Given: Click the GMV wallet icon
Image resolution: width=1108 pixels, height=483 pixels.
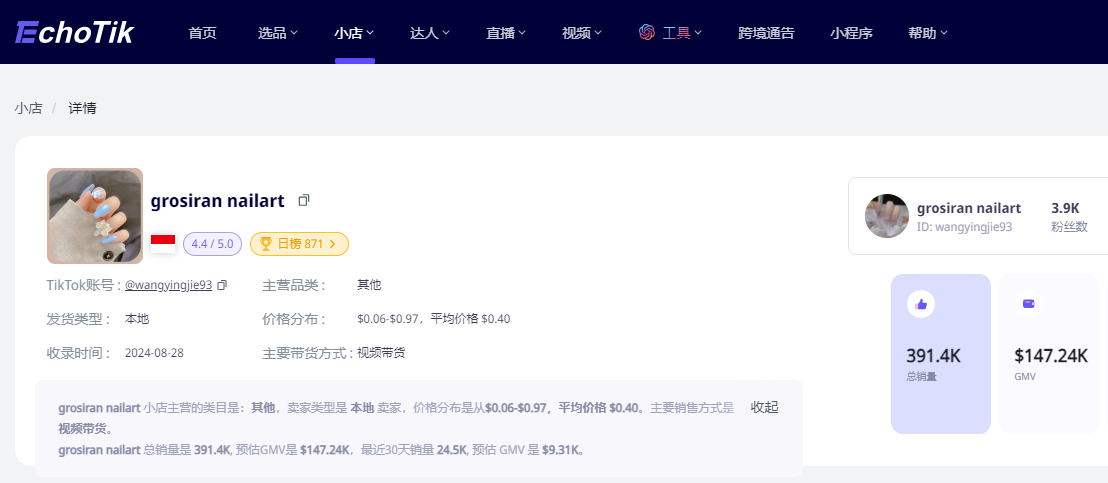Looking at the screenshot, I should pos(1028,304).
